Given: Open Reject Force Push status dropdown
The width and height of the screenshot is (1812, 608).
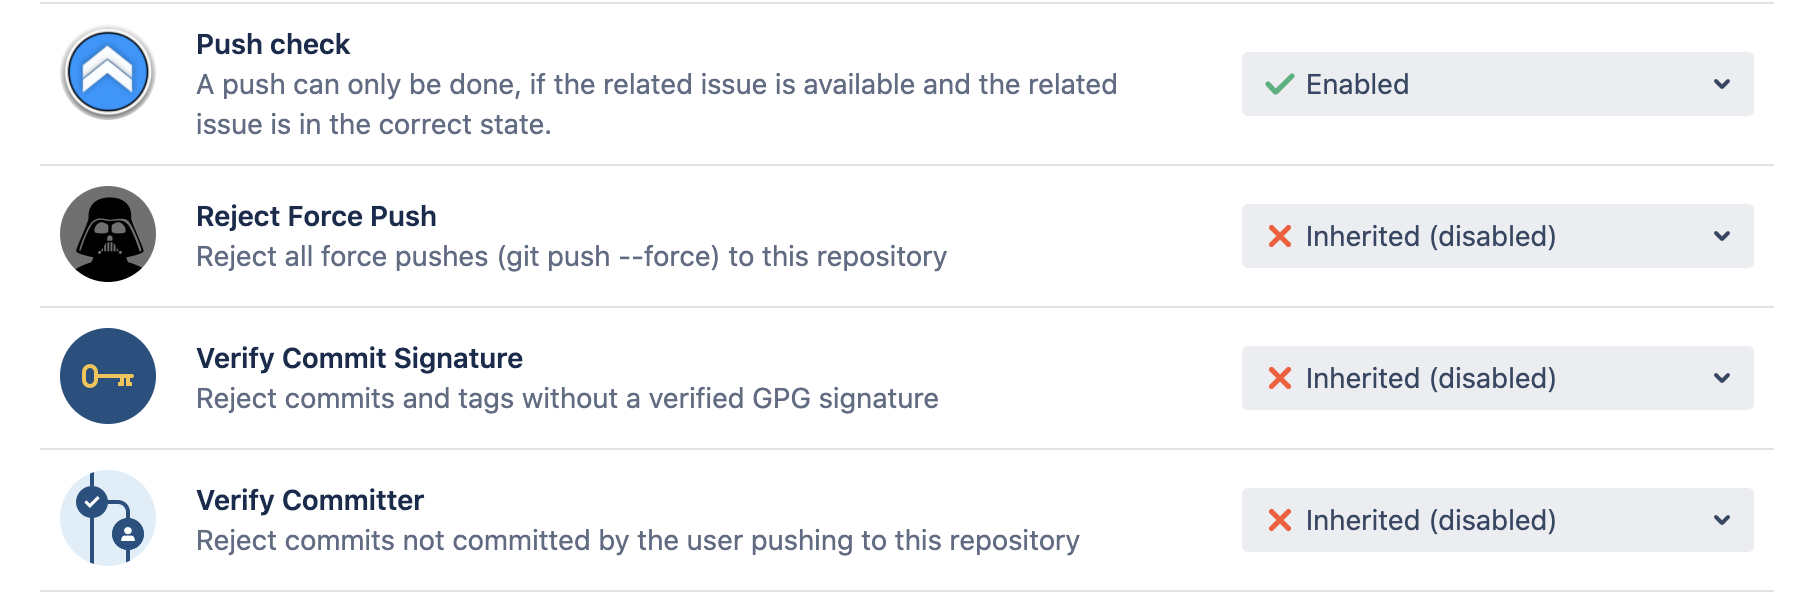Looking at the screenshot, I should point(1496,236).
